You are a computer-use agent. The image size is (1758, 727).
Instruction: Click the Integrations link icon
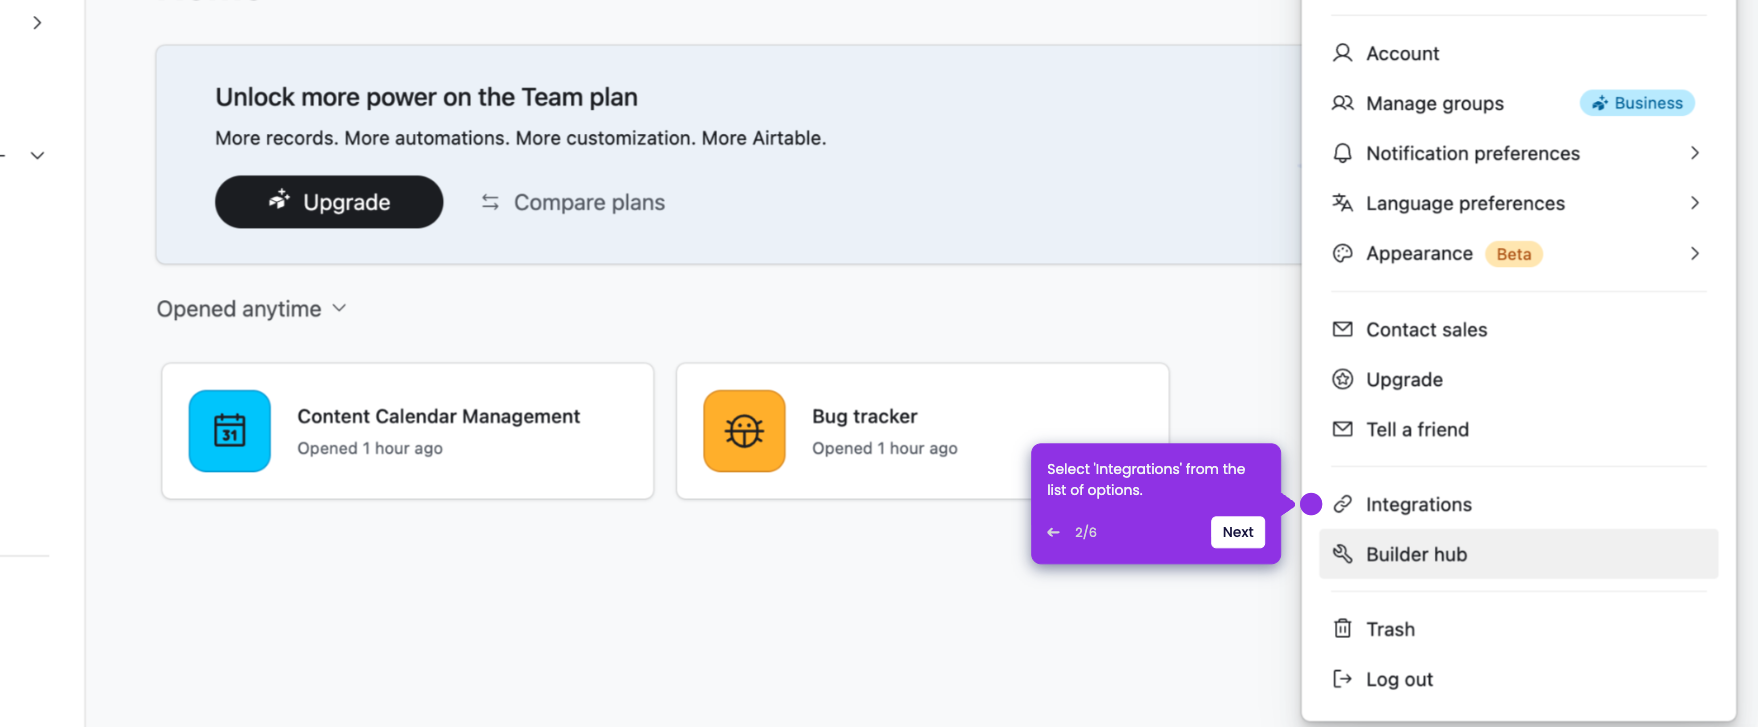(x=1342, y=504)
